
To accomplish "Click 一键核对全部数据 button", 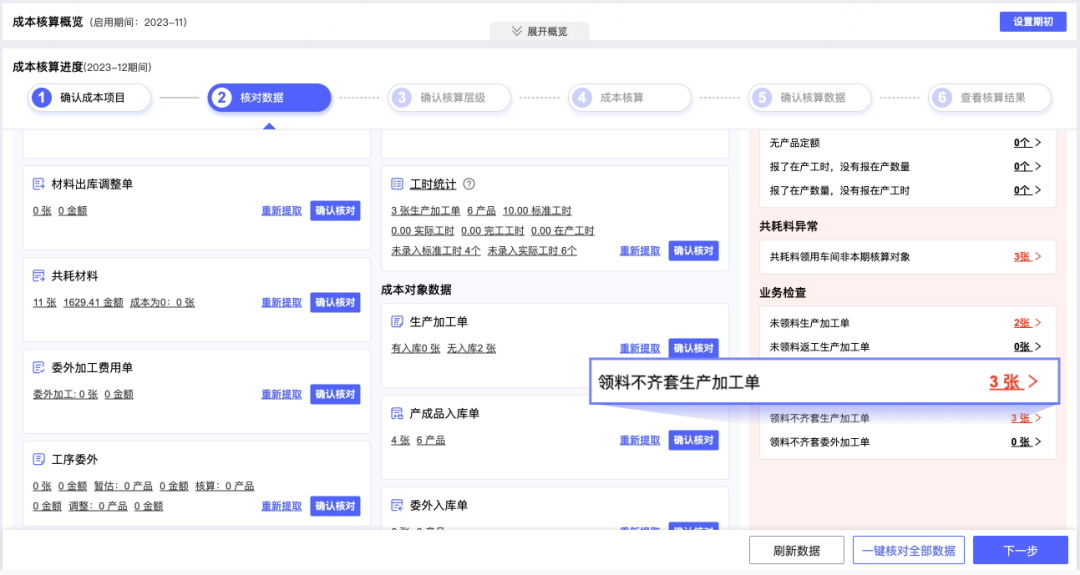I will pyautogui.click(x=908, y=550).
